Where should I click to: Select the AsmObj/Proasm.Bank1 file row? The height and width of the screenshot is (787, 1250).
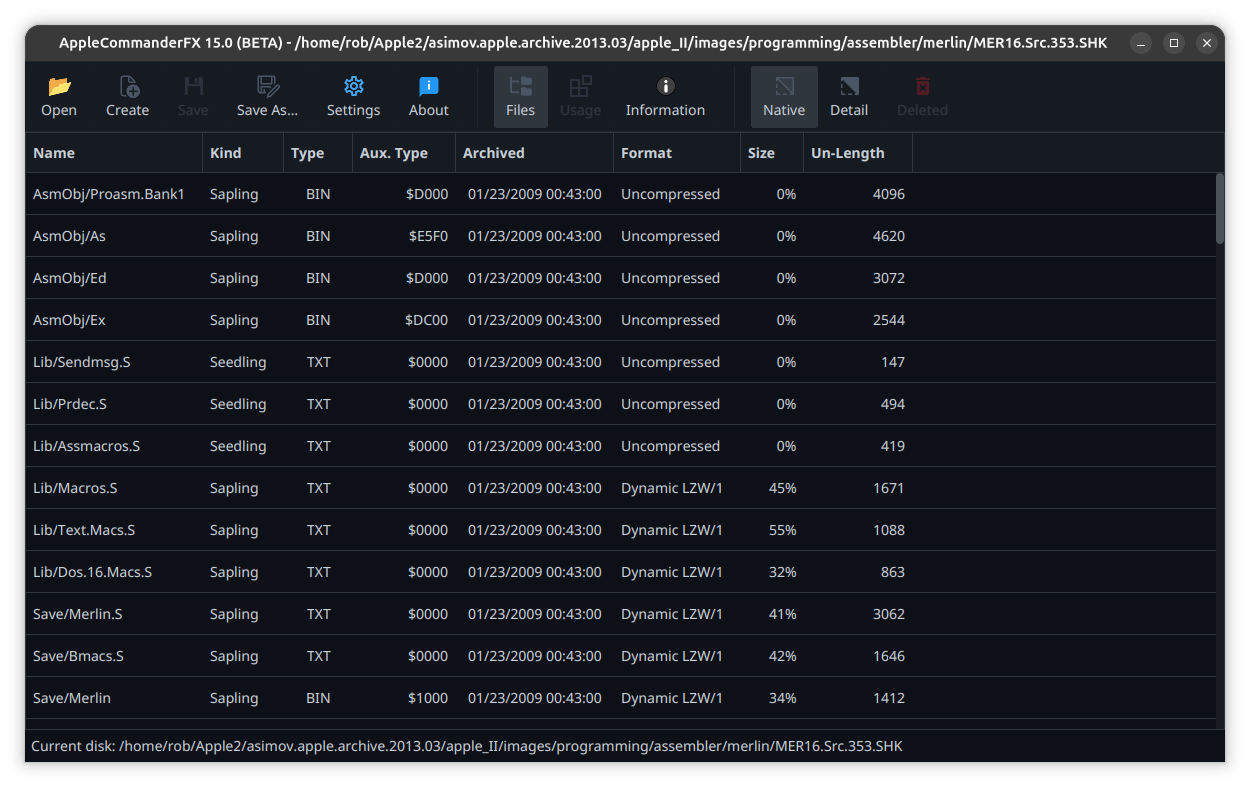[620, 194]
